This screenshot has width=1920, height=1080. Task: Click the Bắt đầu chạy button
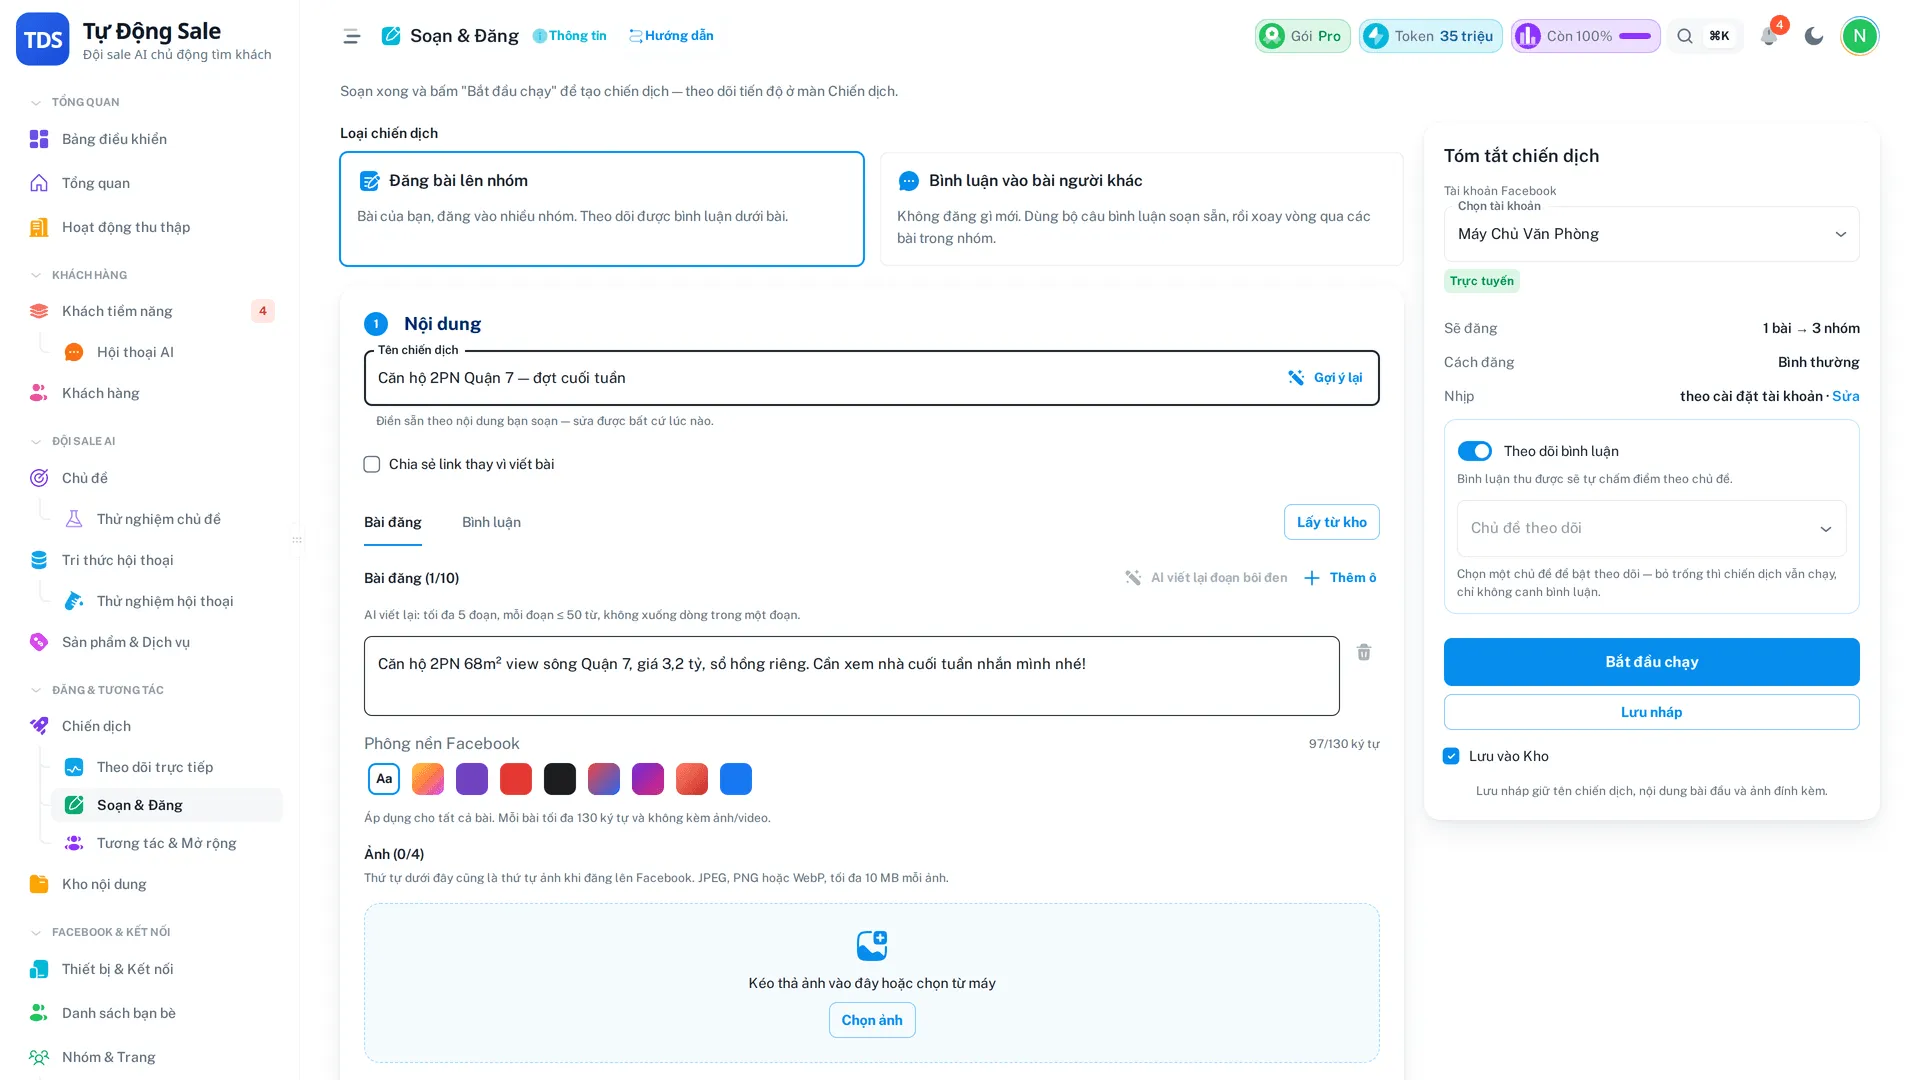pyautogui.click(x=1651, y=662)
